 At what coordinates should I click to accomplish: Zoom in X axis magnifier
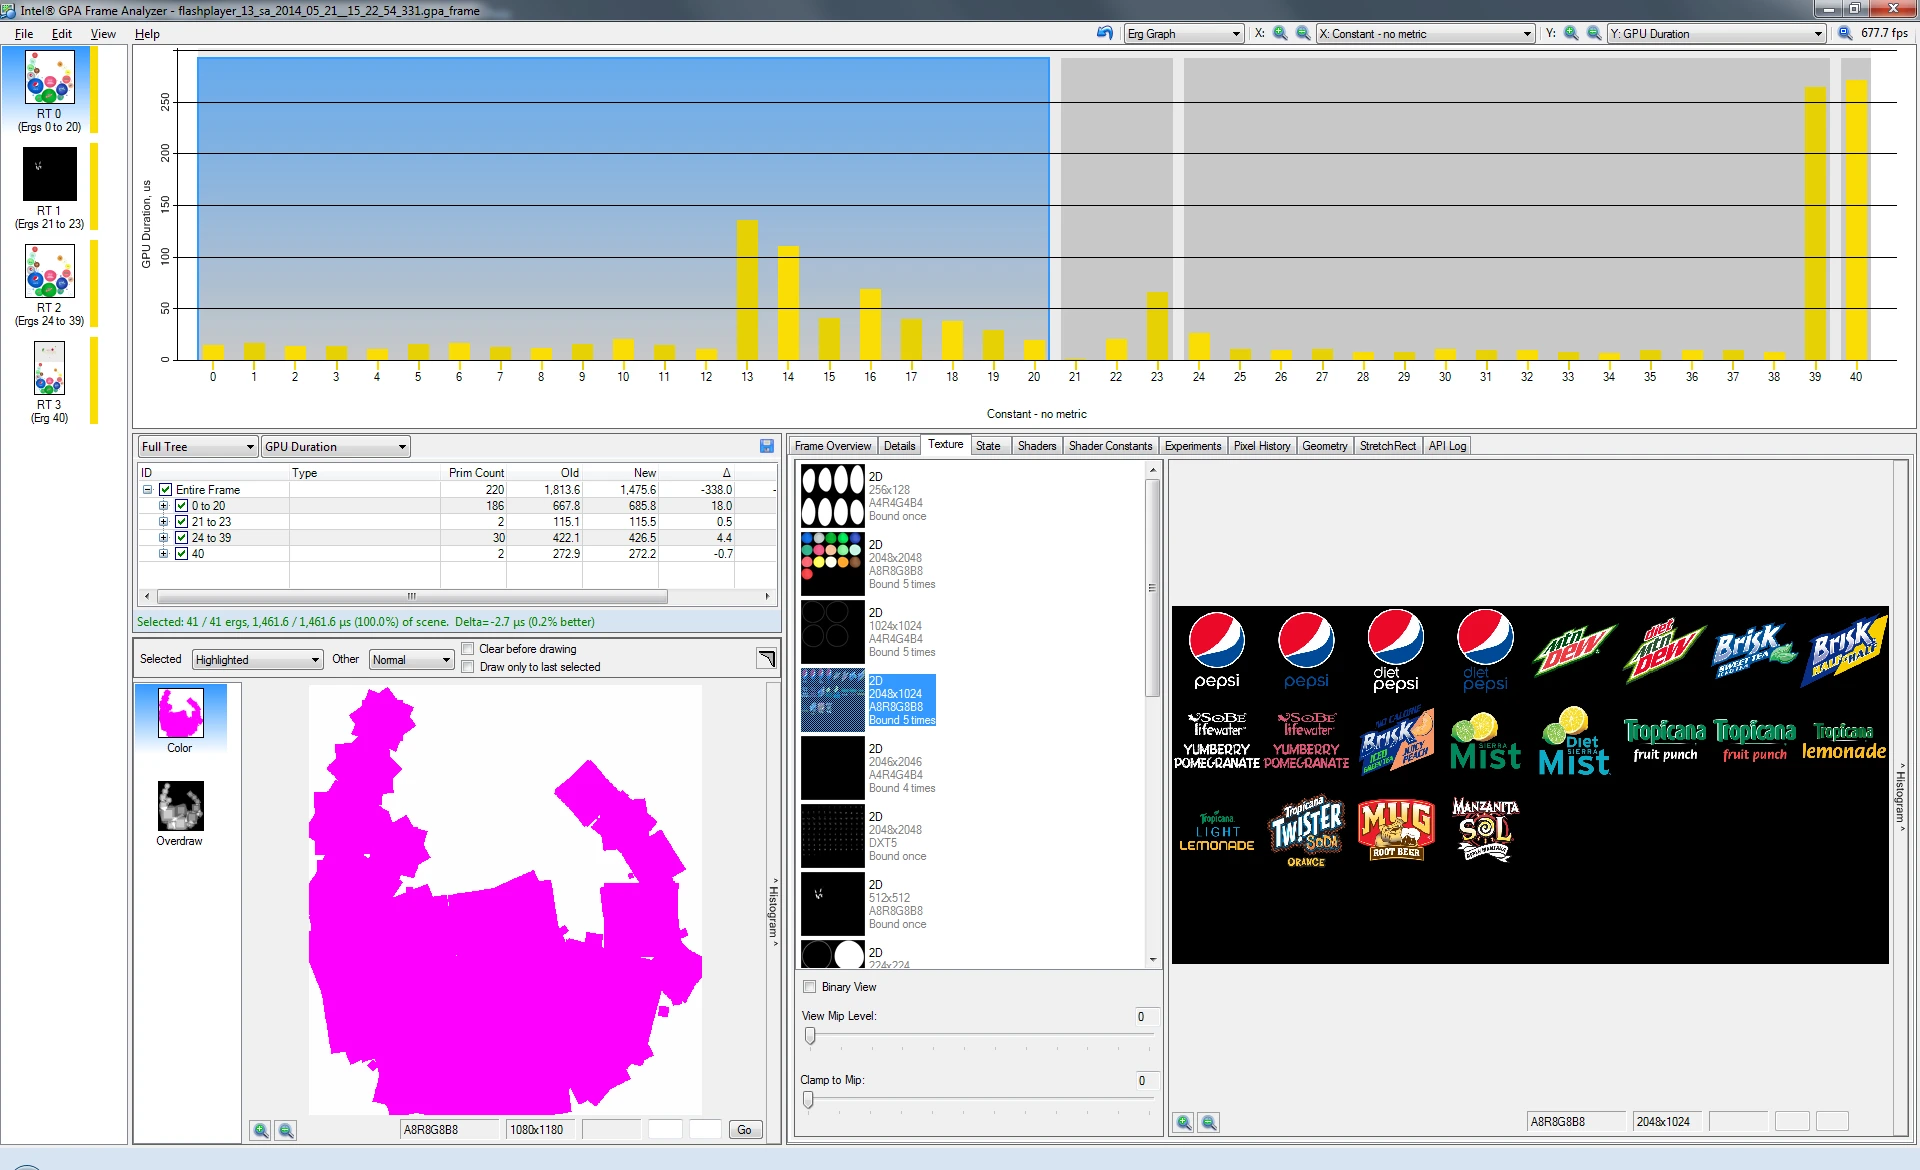point(1280,33)
